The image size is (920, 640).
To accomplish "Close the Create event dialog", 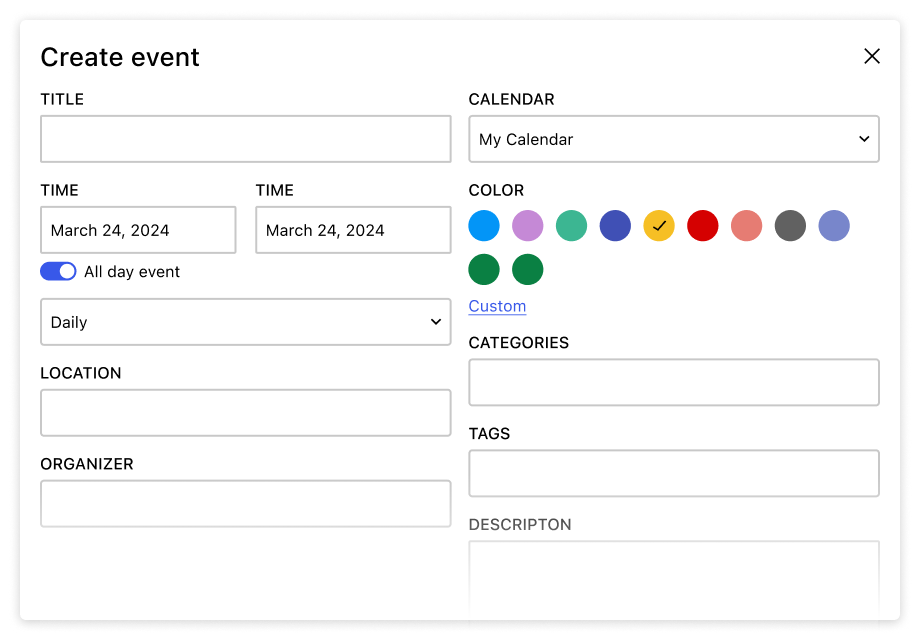I will 871,56.
